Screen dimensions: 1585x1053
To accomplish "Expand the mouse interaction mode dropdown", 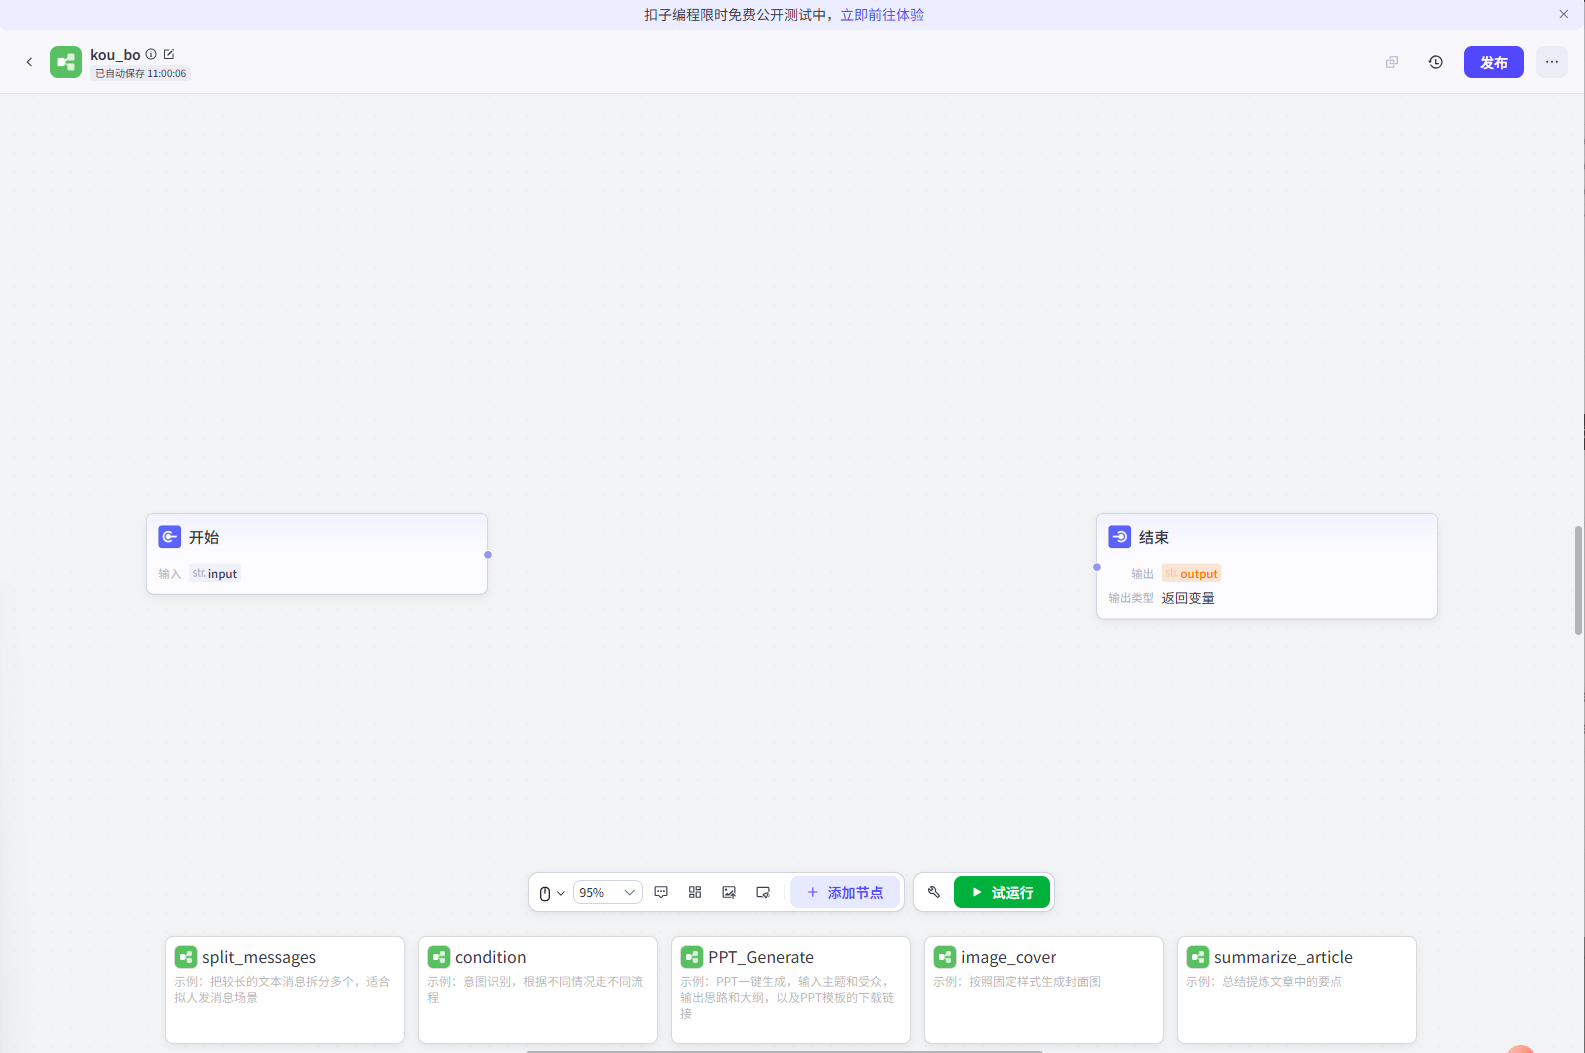I will [552, 893].
